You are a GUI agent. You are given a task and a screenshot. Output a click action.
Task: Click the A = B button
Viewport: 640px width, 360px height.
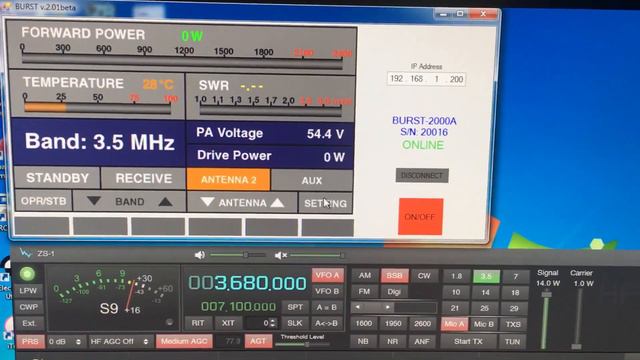326,307
